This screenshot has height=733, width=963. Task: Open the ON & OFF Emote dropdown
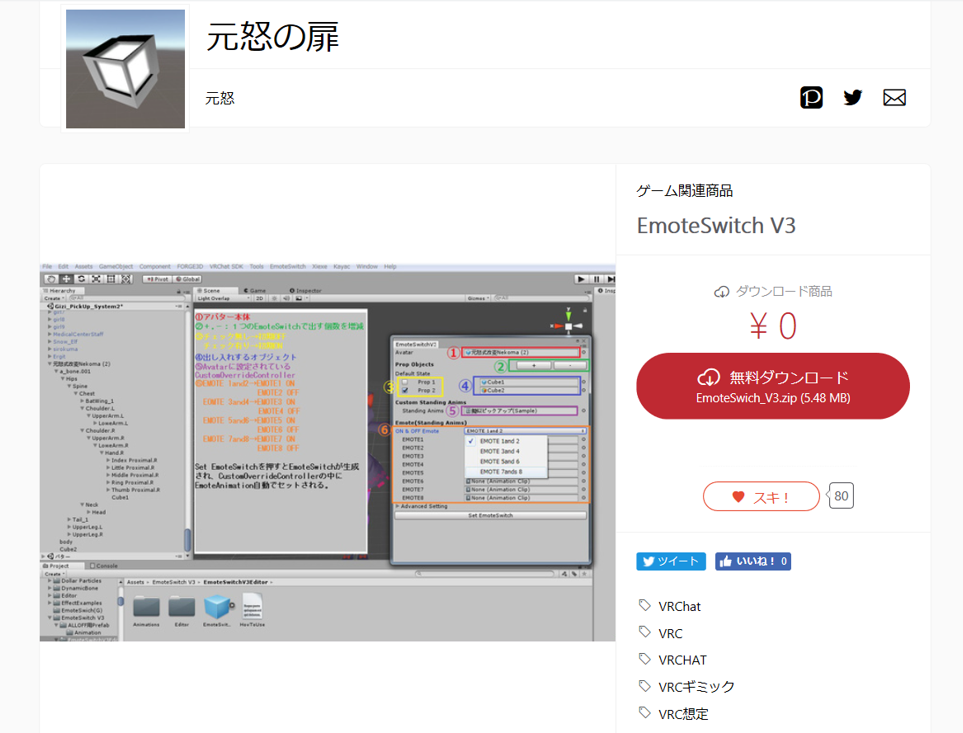point(522,430)
